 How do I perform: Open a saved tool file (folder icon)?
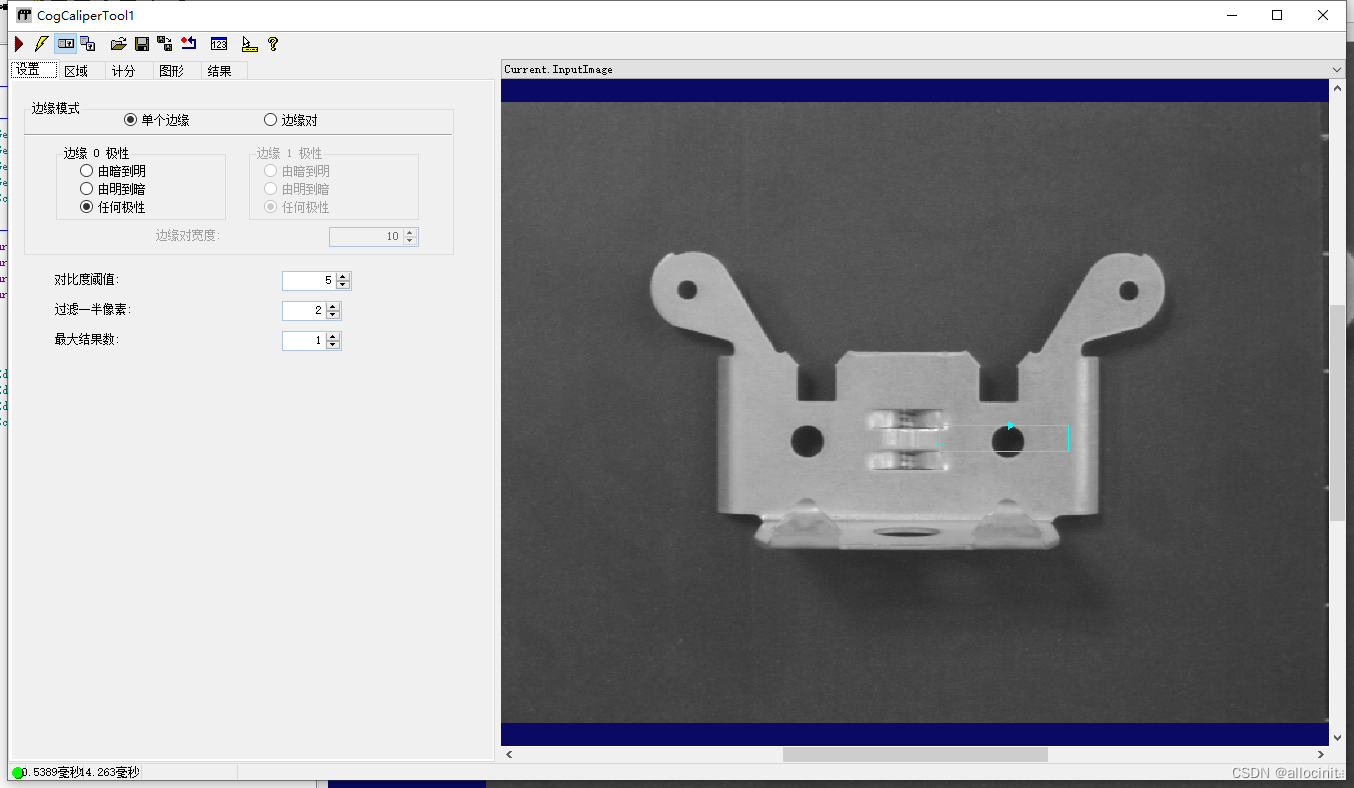pos(119,44)
